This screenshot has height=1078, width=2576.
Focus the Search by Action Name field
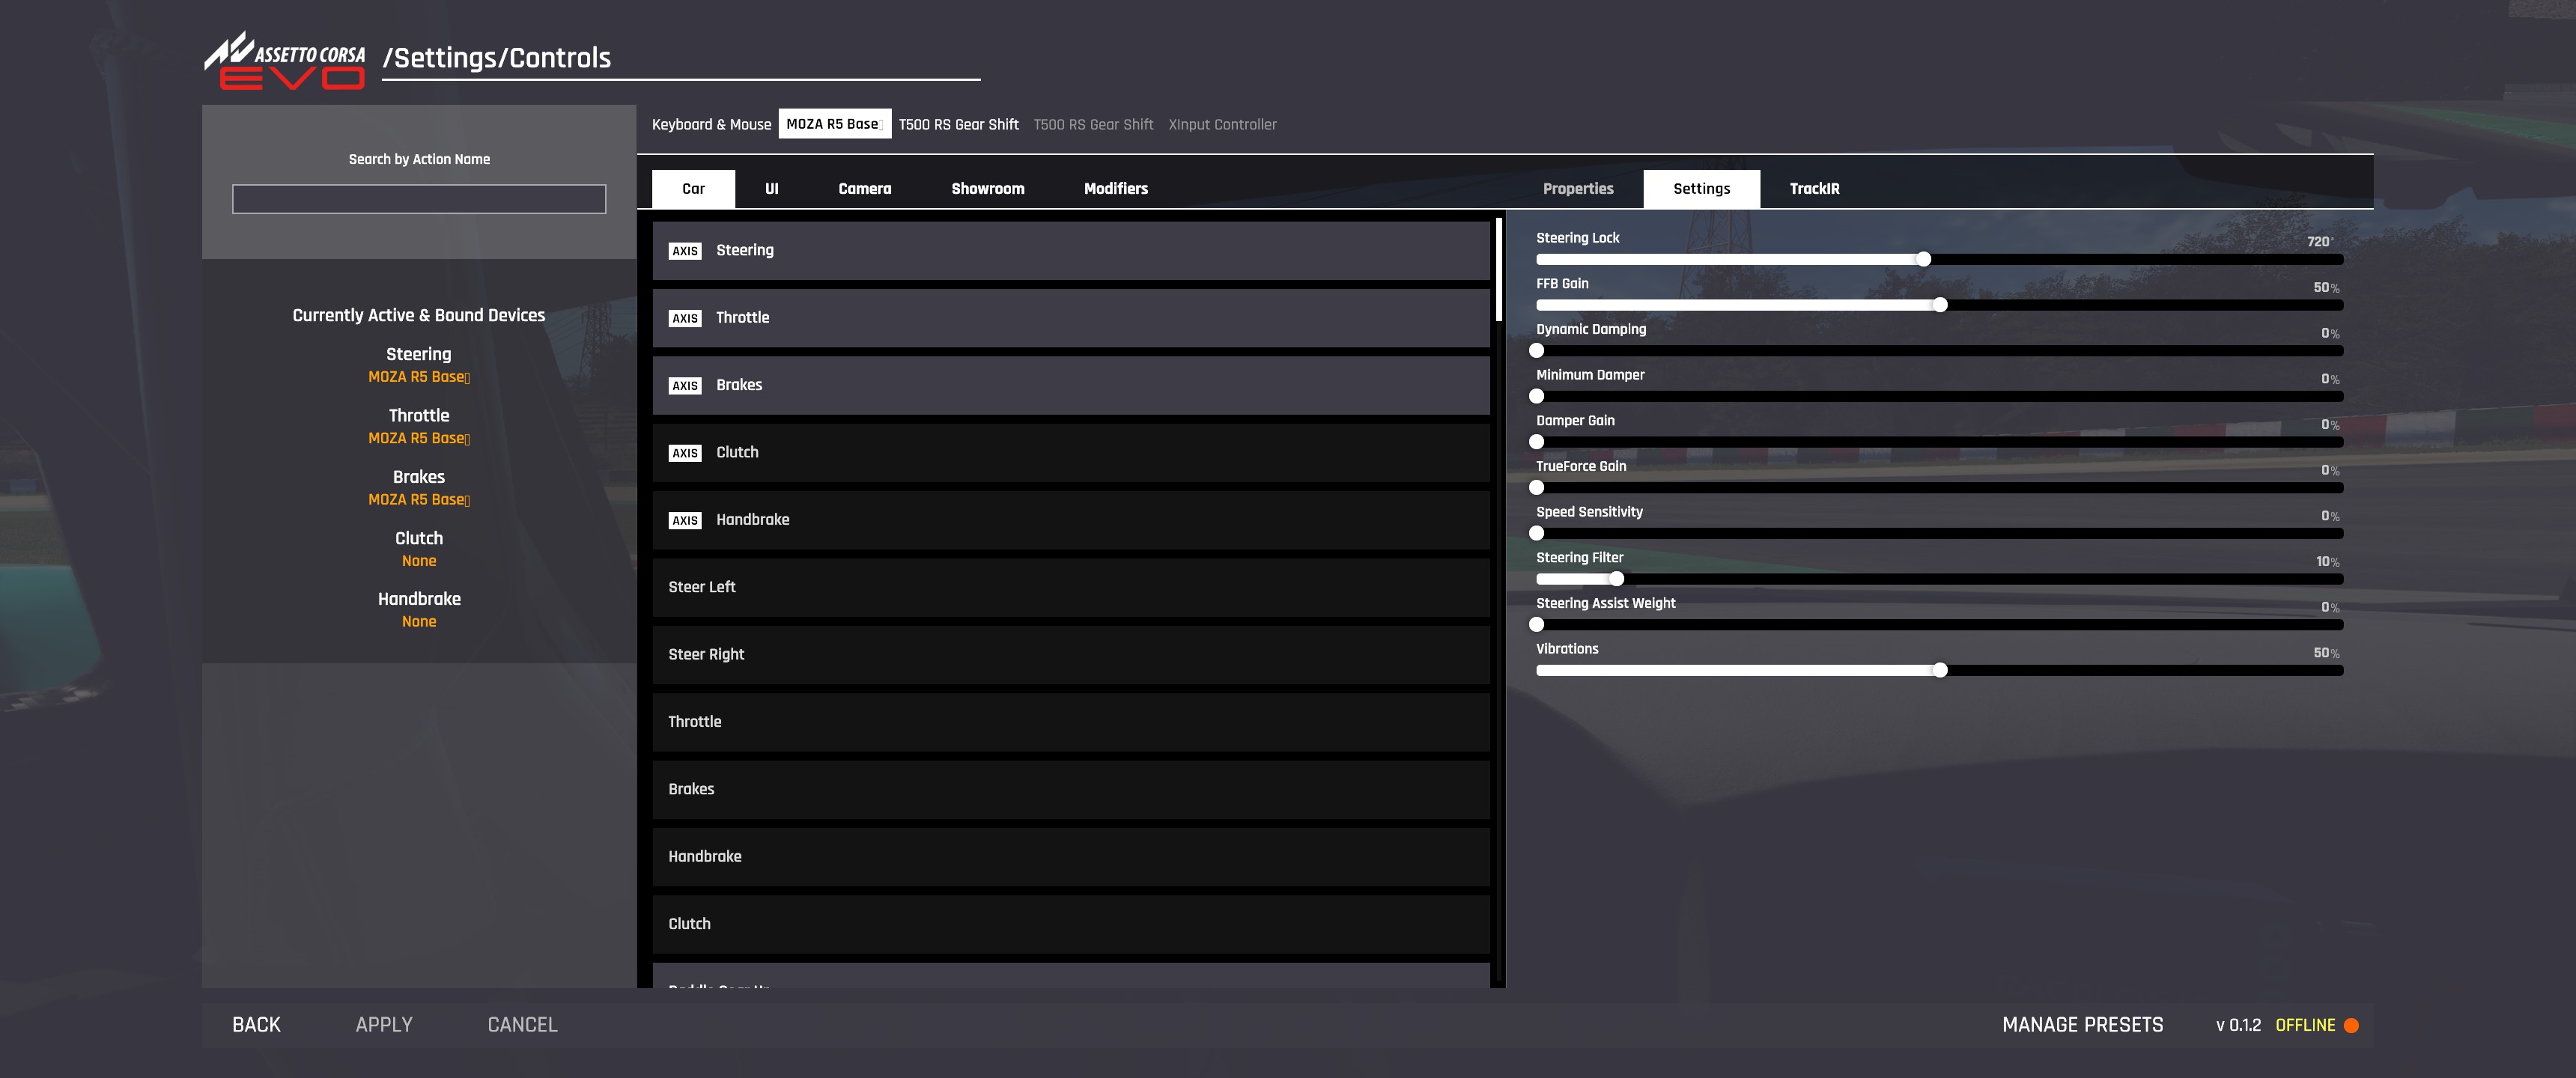(419, 199)
